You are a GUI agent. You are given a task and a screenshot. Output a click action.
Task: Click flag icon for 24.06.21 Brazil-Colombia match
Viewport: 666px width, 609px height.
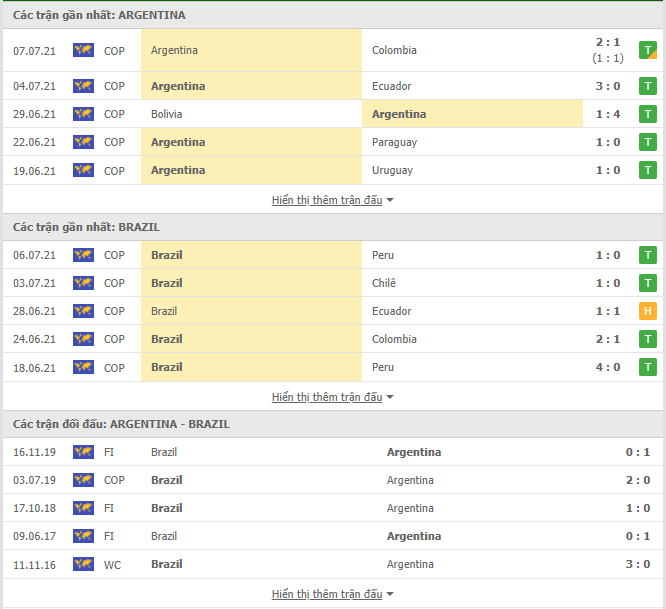click(x=83, y=339)
